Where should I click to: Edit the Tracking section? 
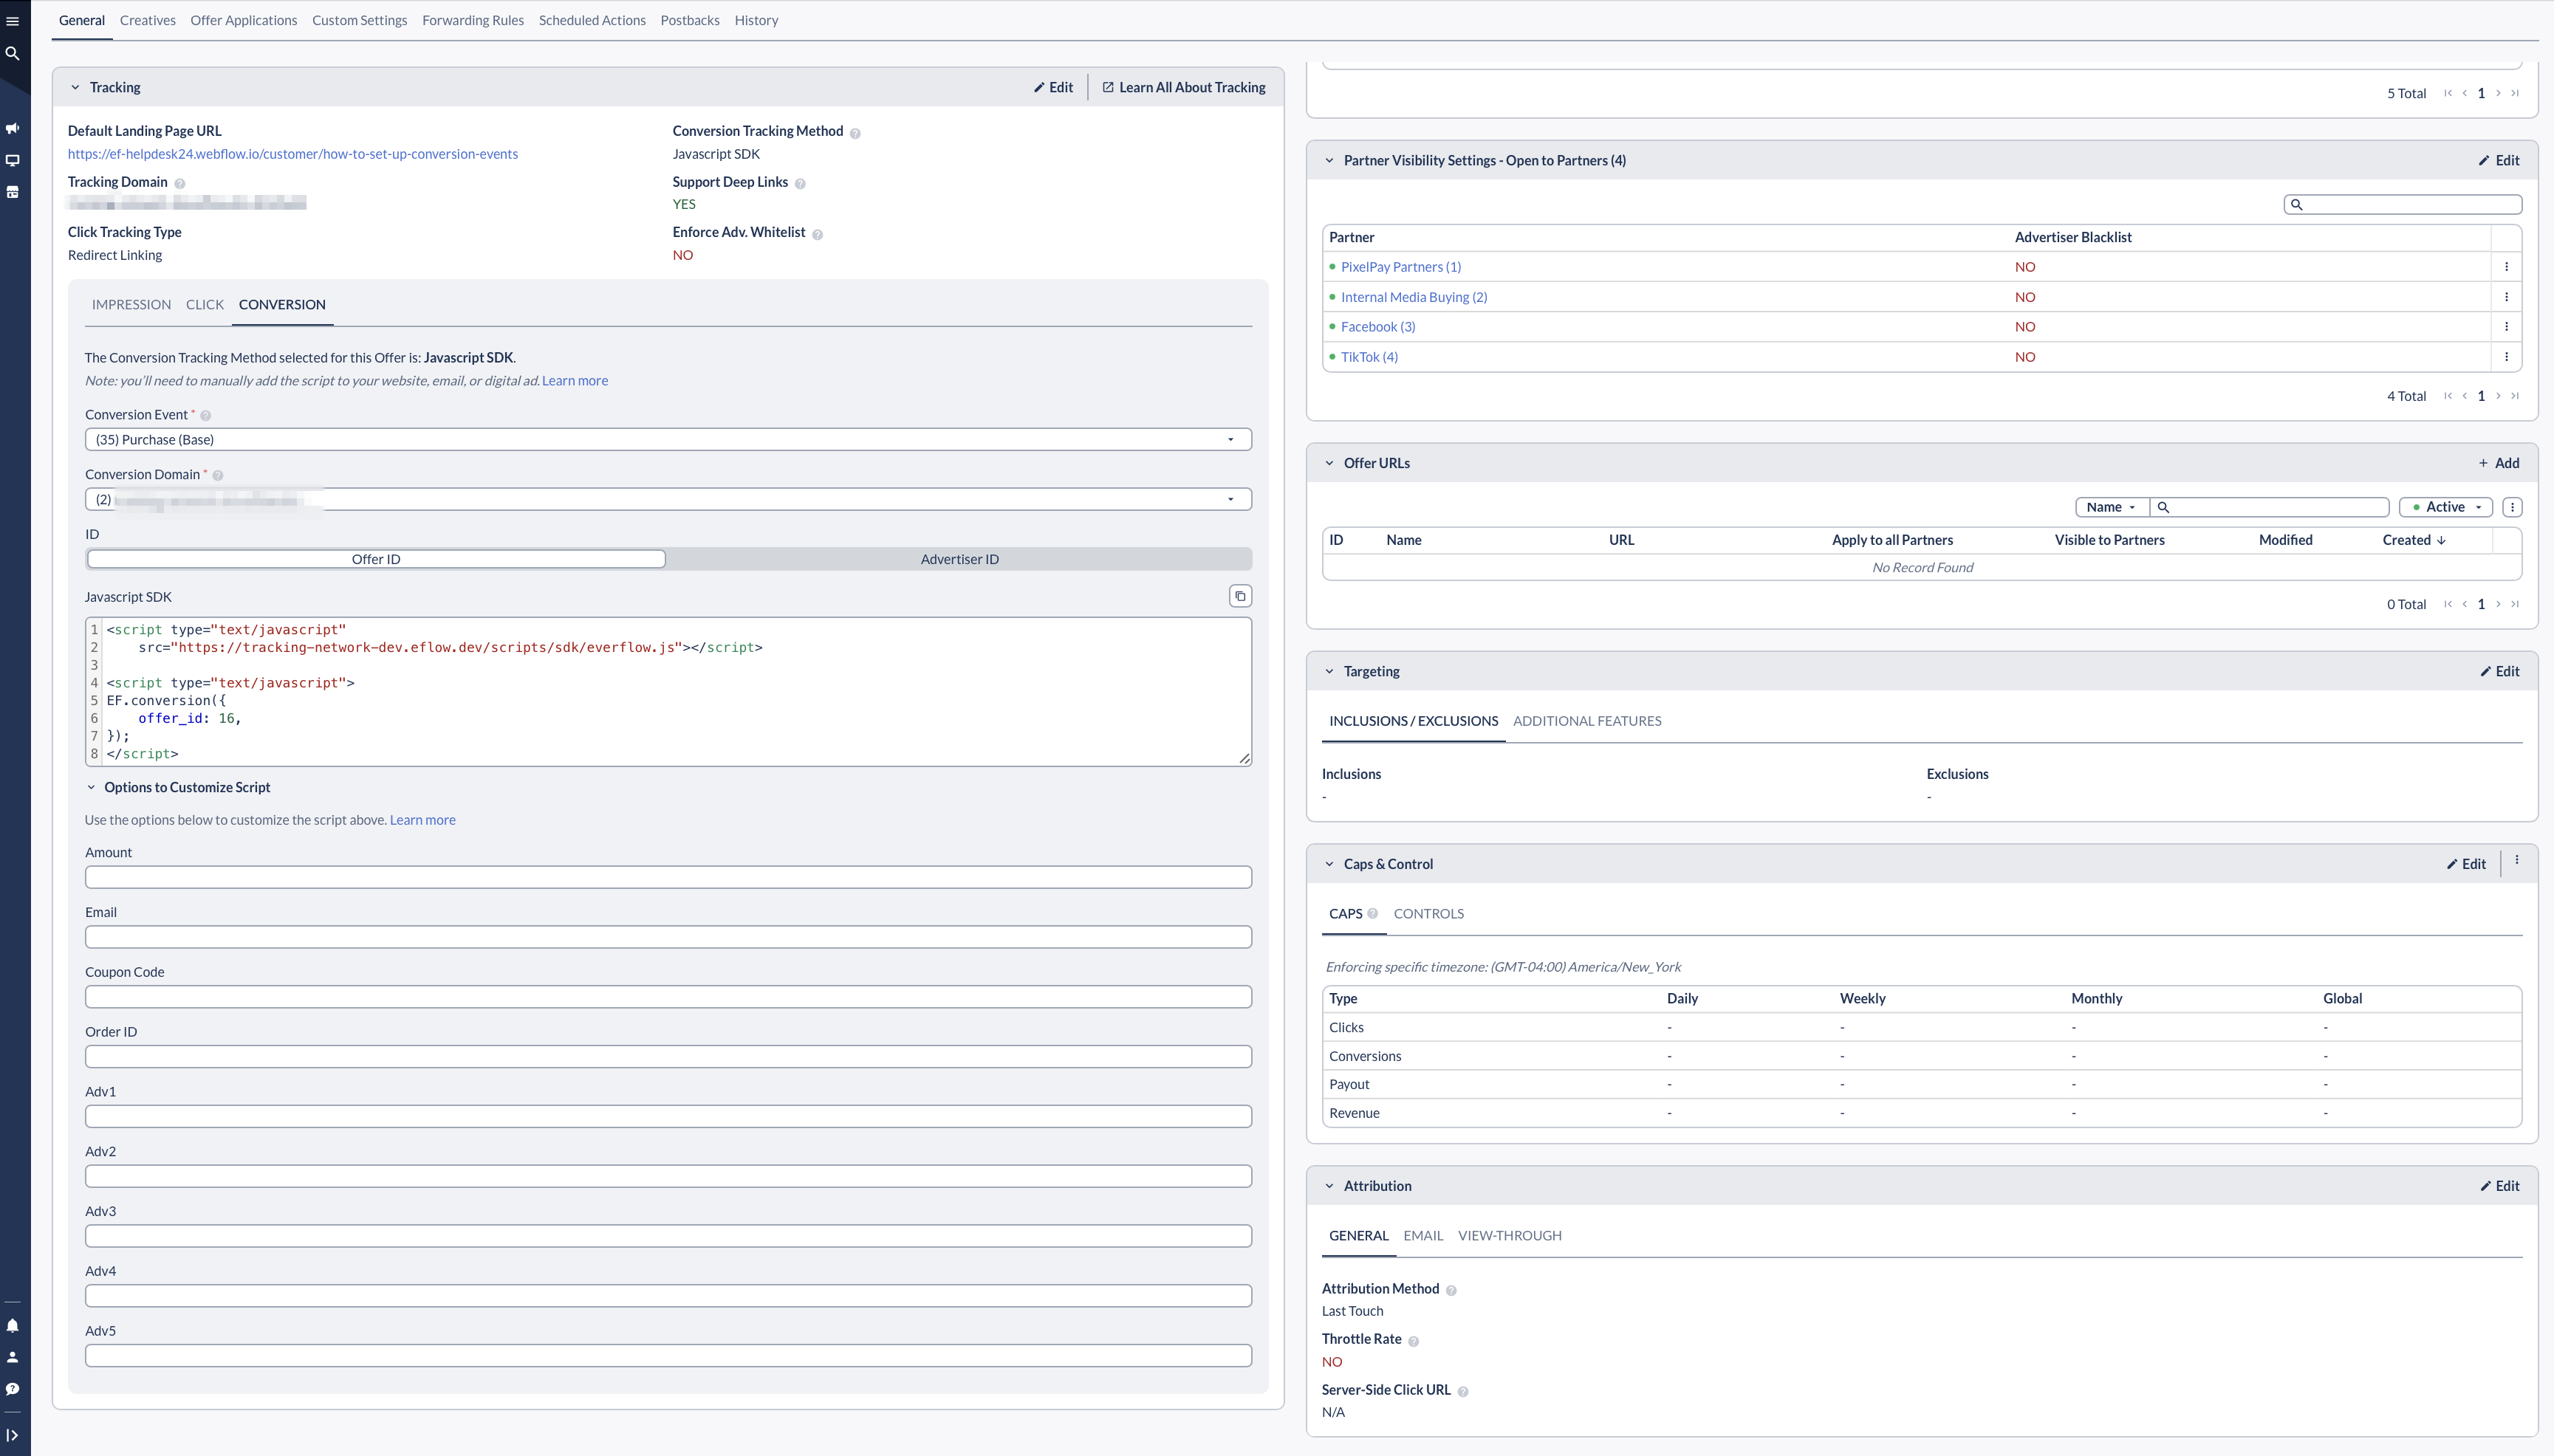[1053, 87]
